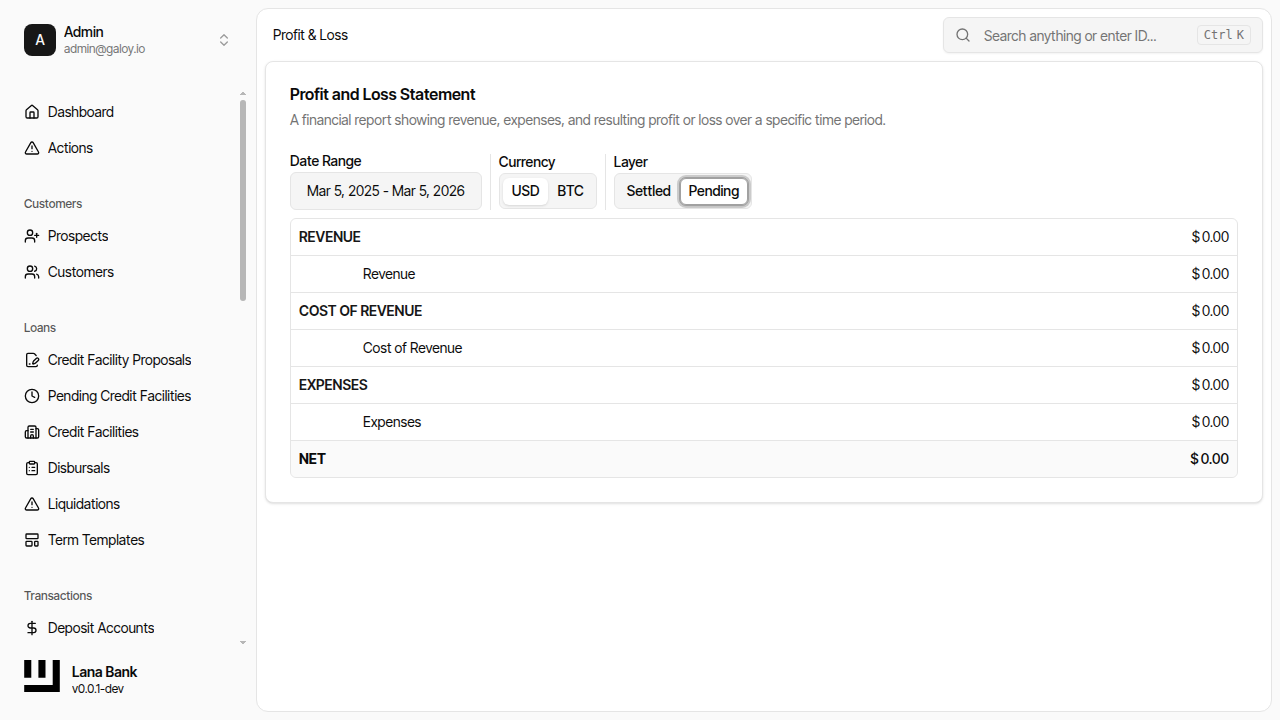Open the date range picker
Screen dimensions: 1280x720
pos(386,191)
